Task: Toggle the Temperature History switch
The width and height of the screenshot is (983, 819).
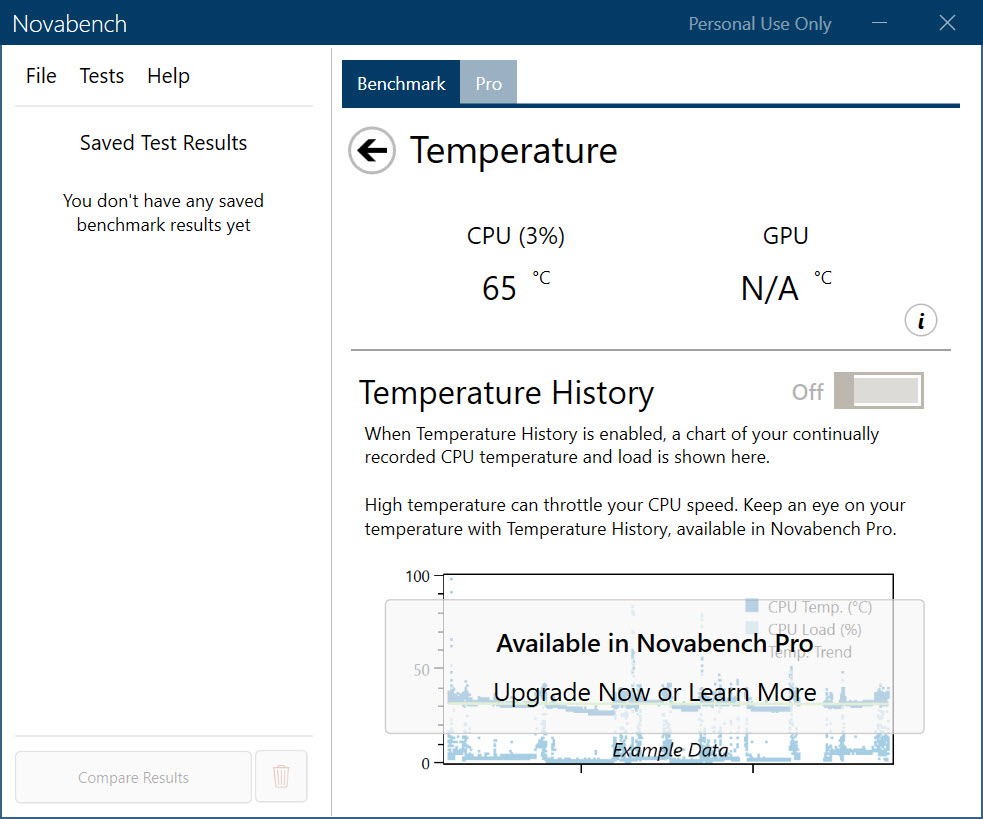Action: pos(878,391)
